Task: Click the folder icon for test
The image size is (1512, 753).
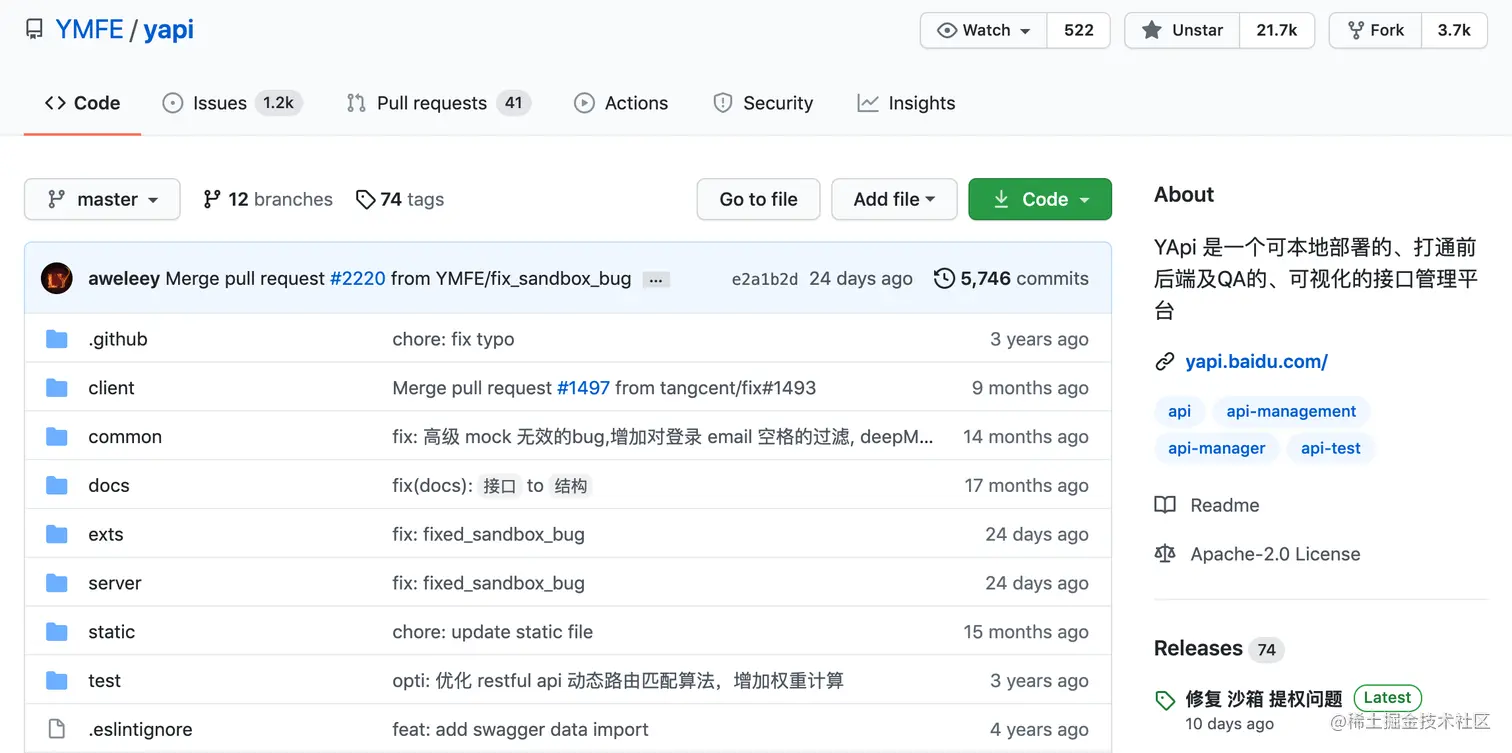Action: (x=57, y=682)
